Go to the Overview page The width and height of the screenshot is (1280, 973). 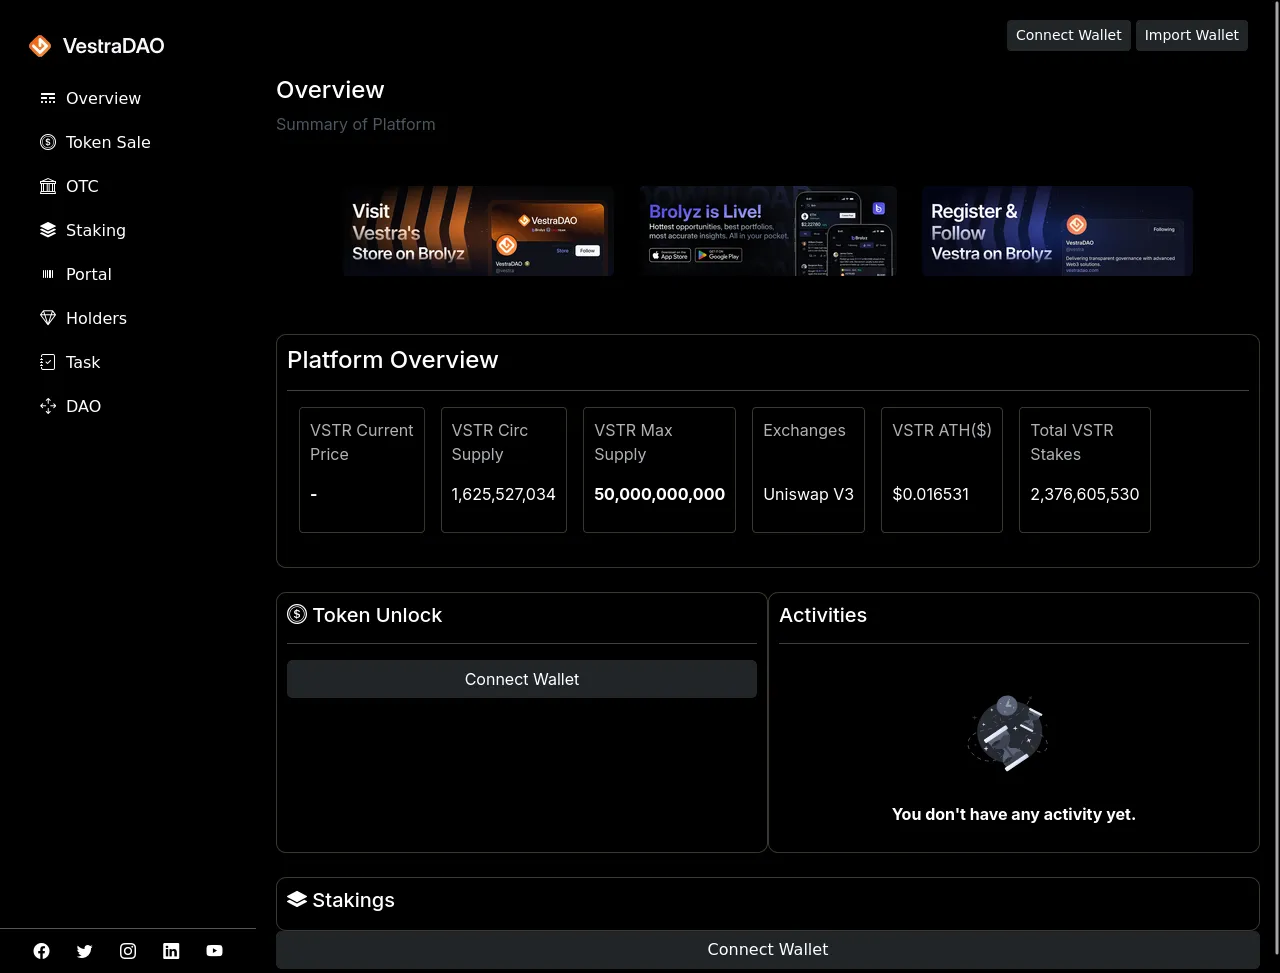click(103, 98)
